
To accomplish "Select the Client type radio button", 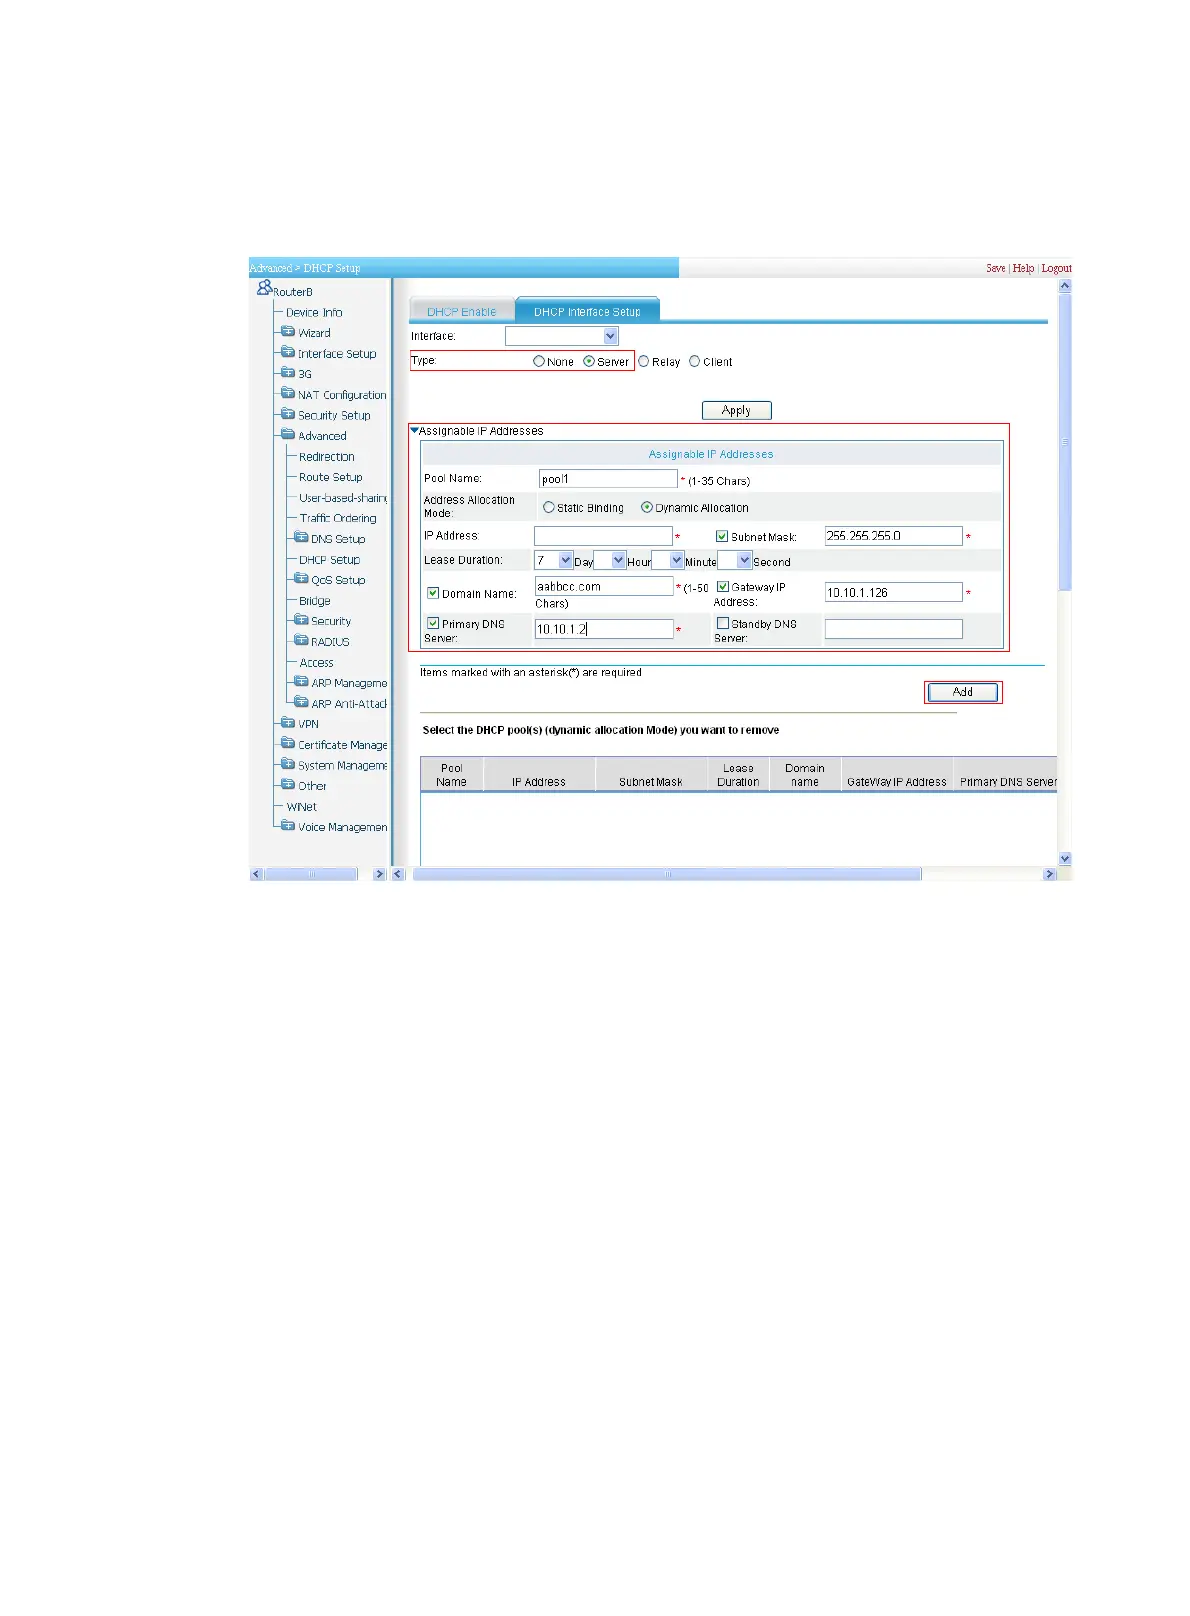I will [x=695, y=361].
